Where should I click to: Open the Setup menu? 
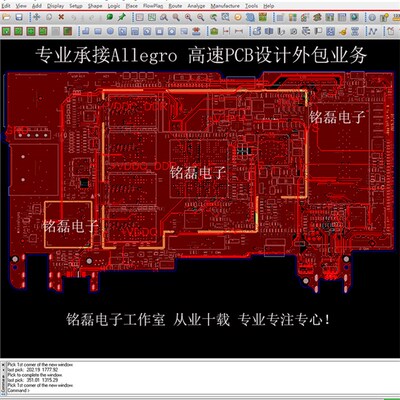[x=76, y=6]
